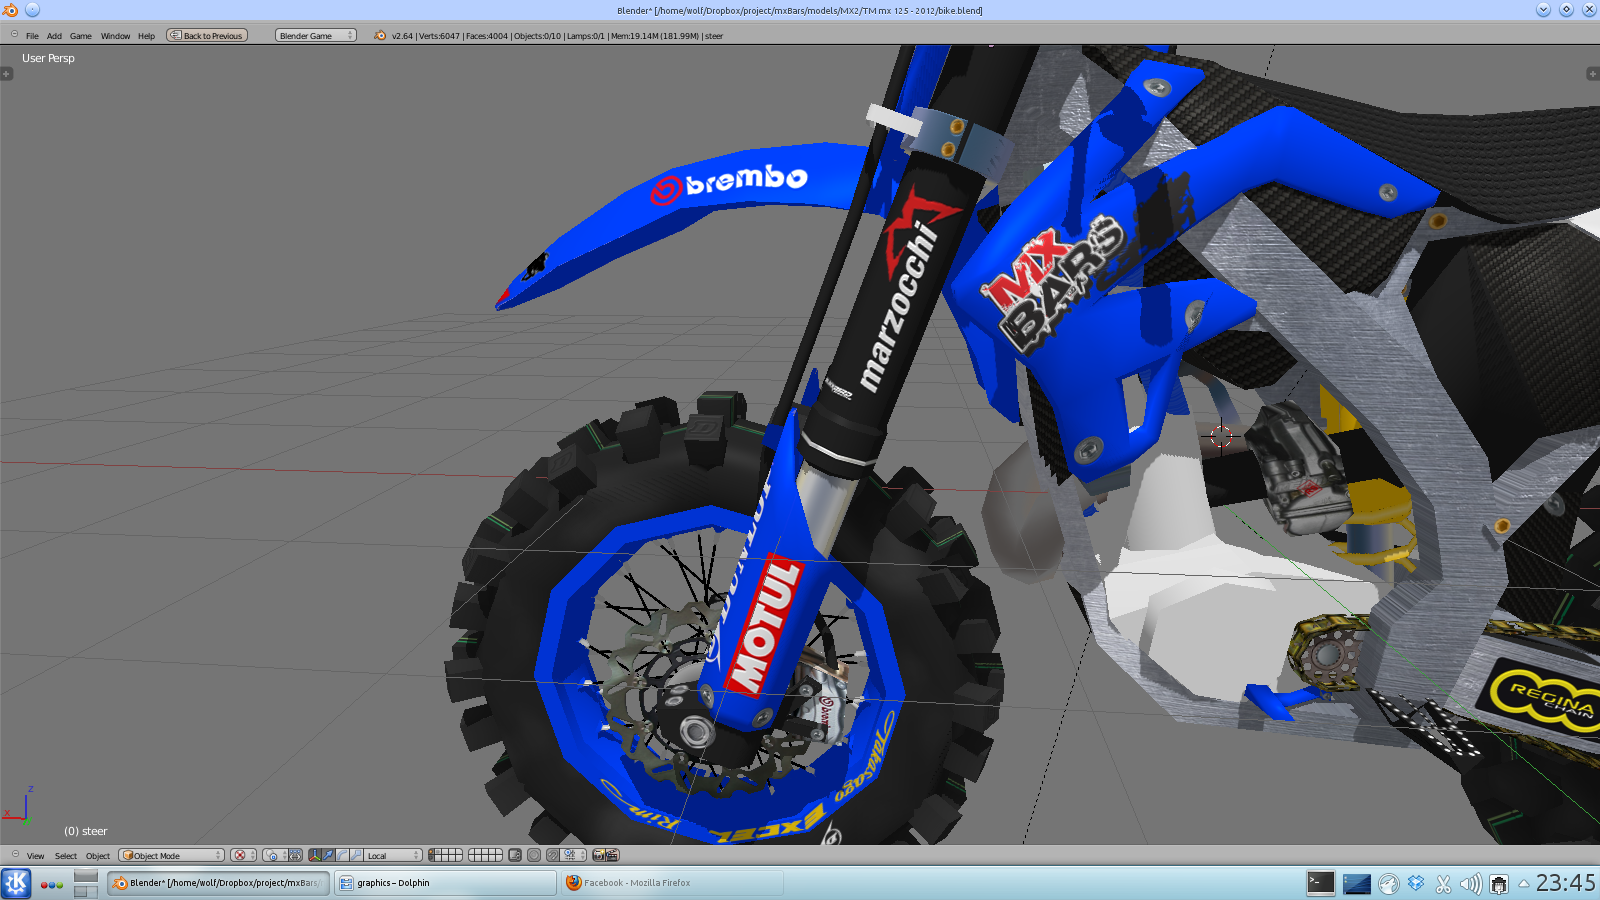The image size is (1600, 900).
Task: Open the volume speaker control
Action: 1470,884
